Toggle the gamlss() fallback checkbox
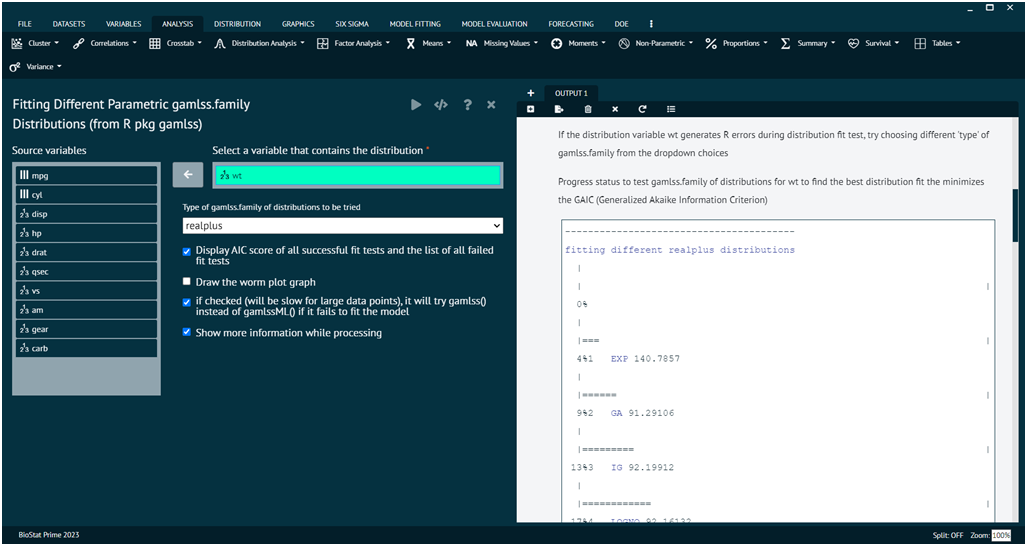 pos(187,302)
